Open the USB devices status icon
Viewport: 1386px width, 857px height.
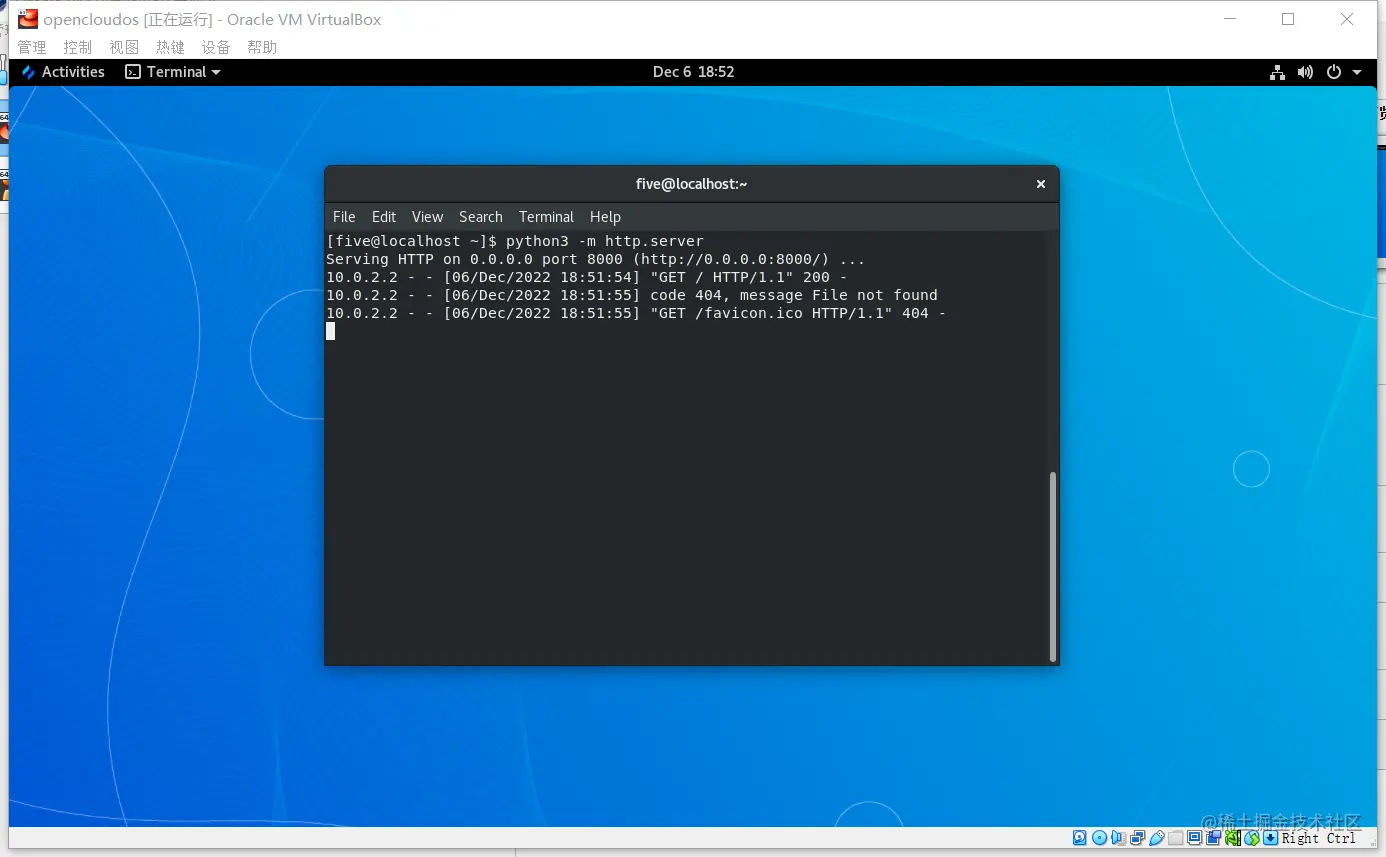[1157, 838]
